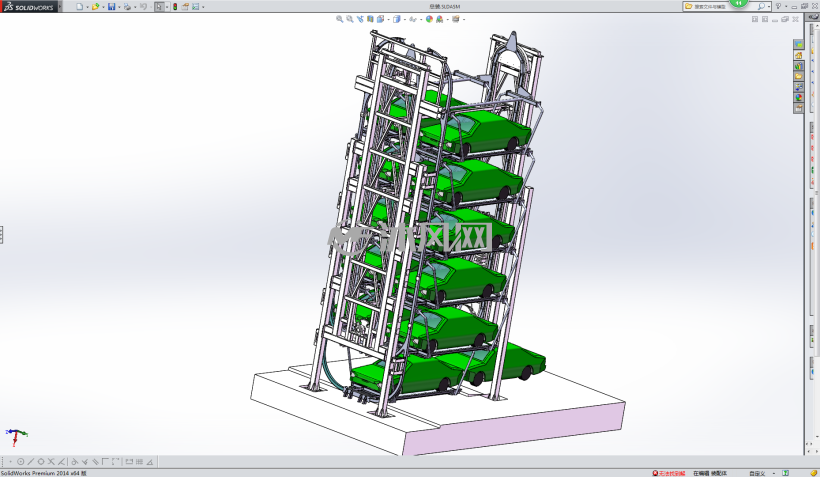Toggle Hide/Show Items glasses icon

tap(413, 19)
